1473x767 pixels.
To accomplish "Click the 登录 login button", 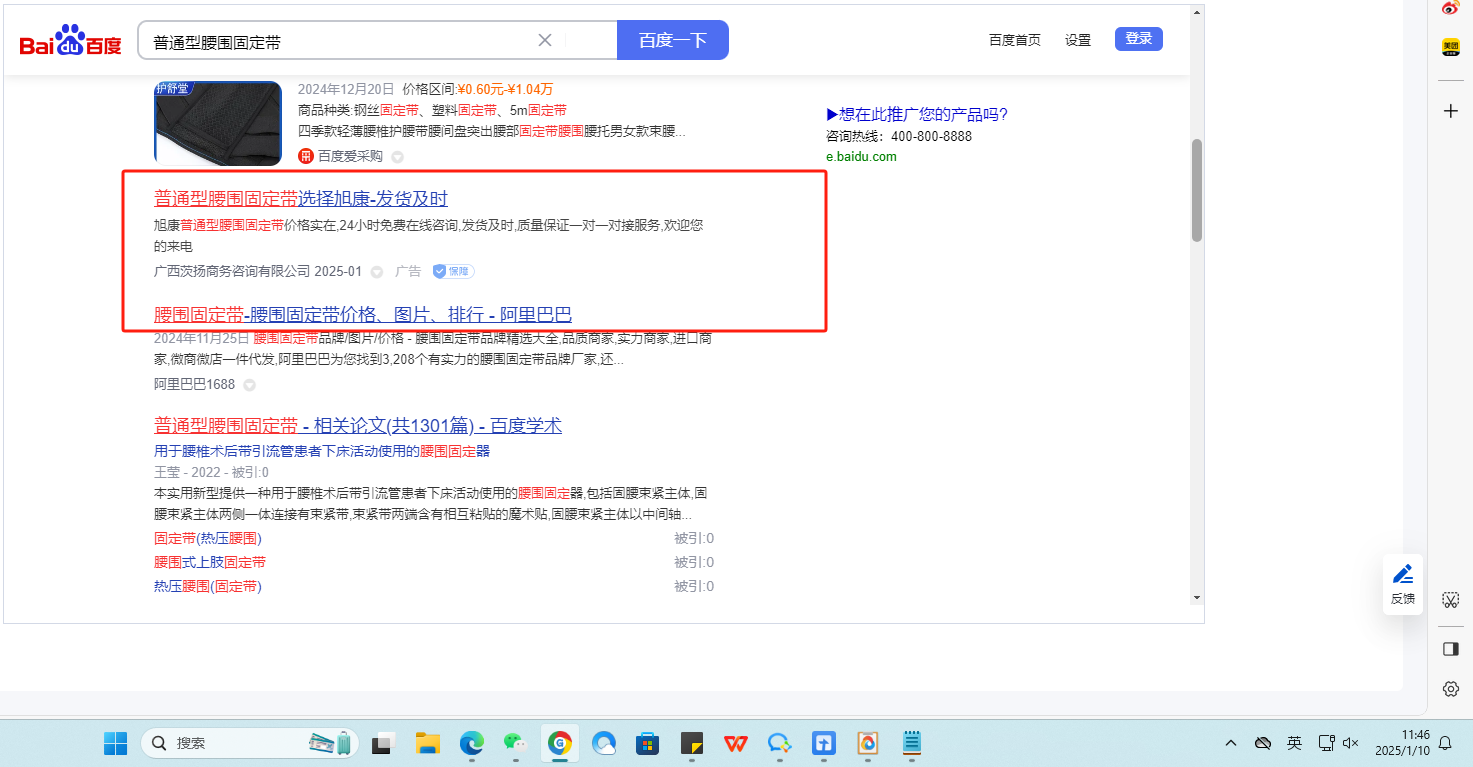I will point(1138,39).
